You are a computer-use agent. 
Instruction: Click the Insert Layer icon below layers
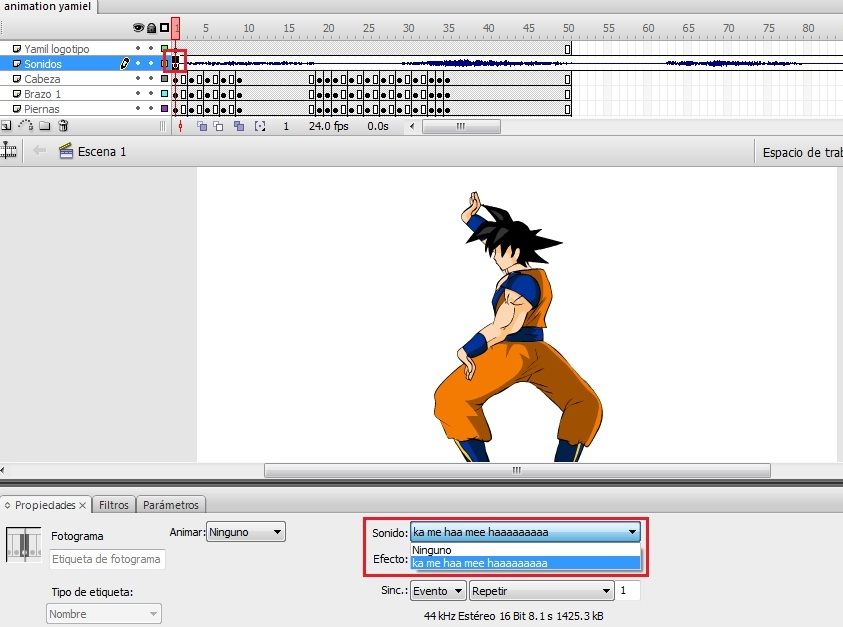(x=6, y=127)
